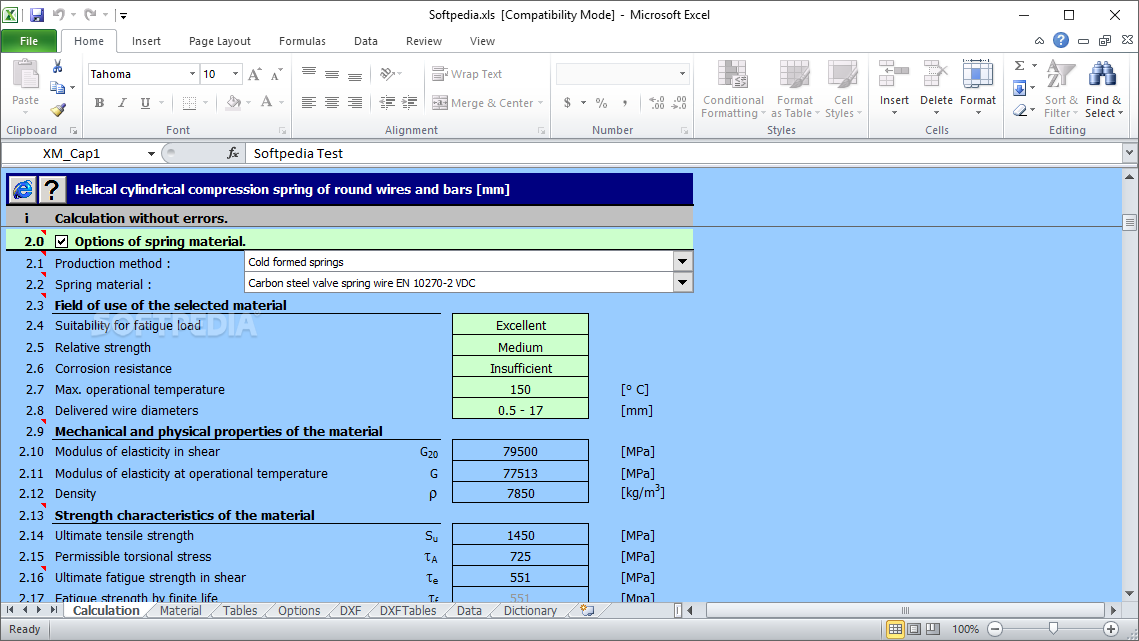Click the Orientation text angle icon
This screenshot has height=641, width=1139.
pyautogui.click(x=388, y=74)
